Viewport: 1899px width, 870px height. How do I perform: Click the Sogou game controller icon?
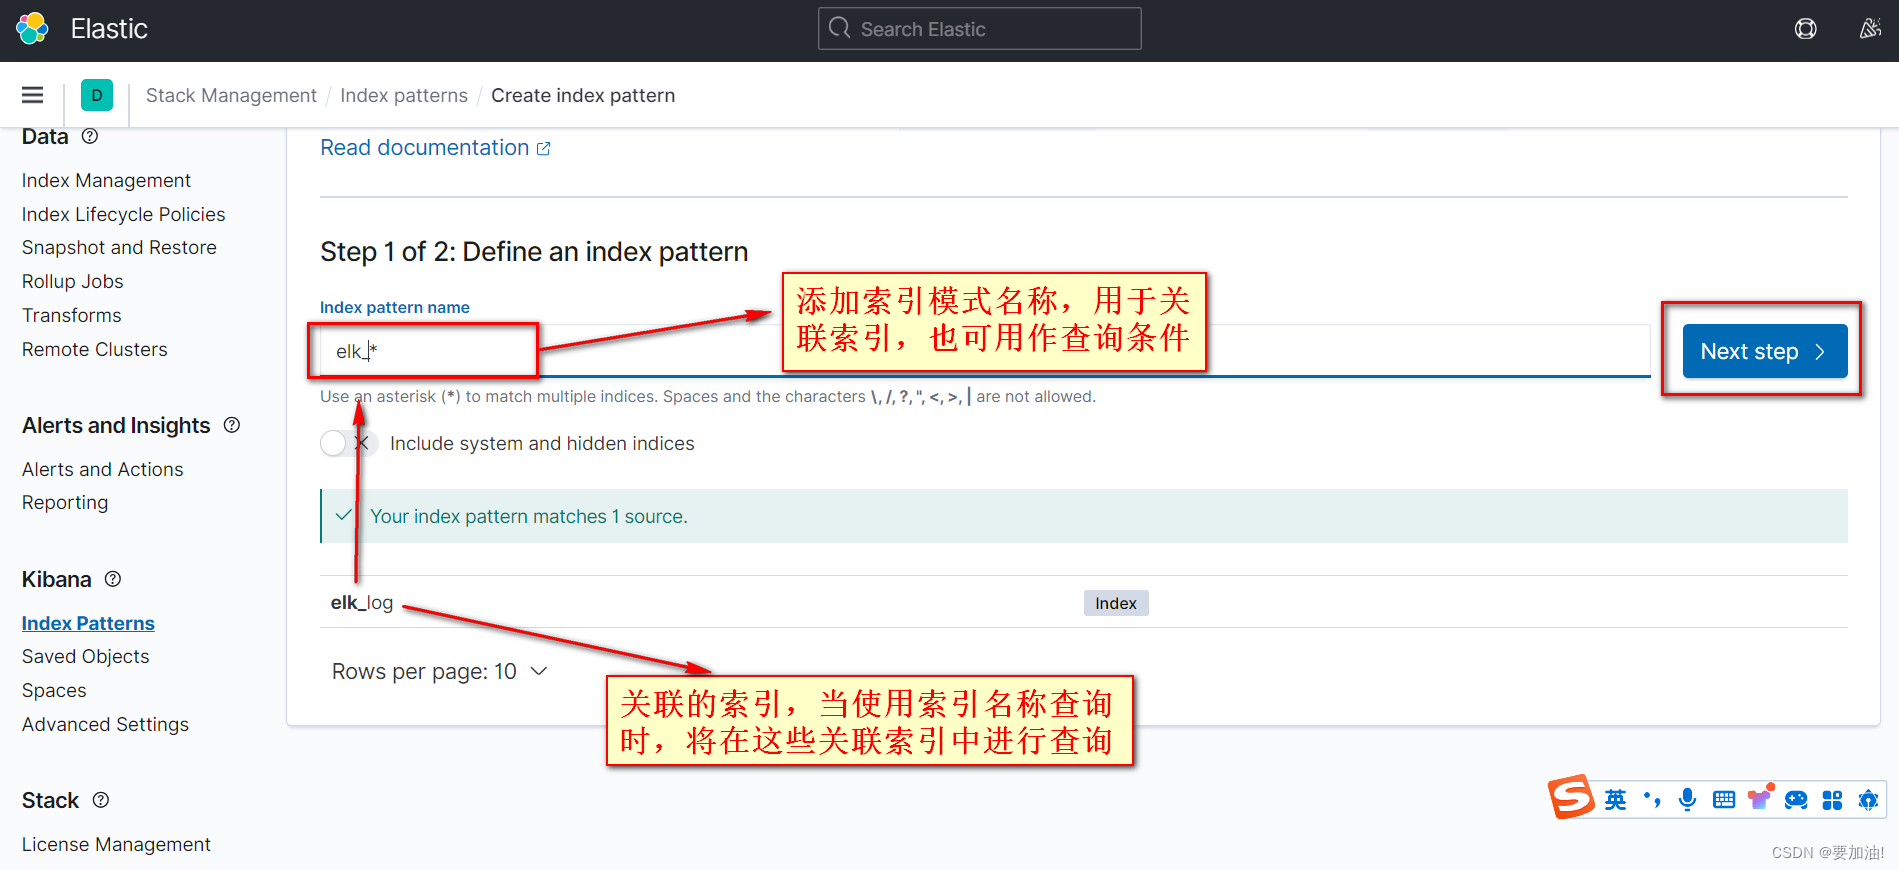pos(1796,799)
